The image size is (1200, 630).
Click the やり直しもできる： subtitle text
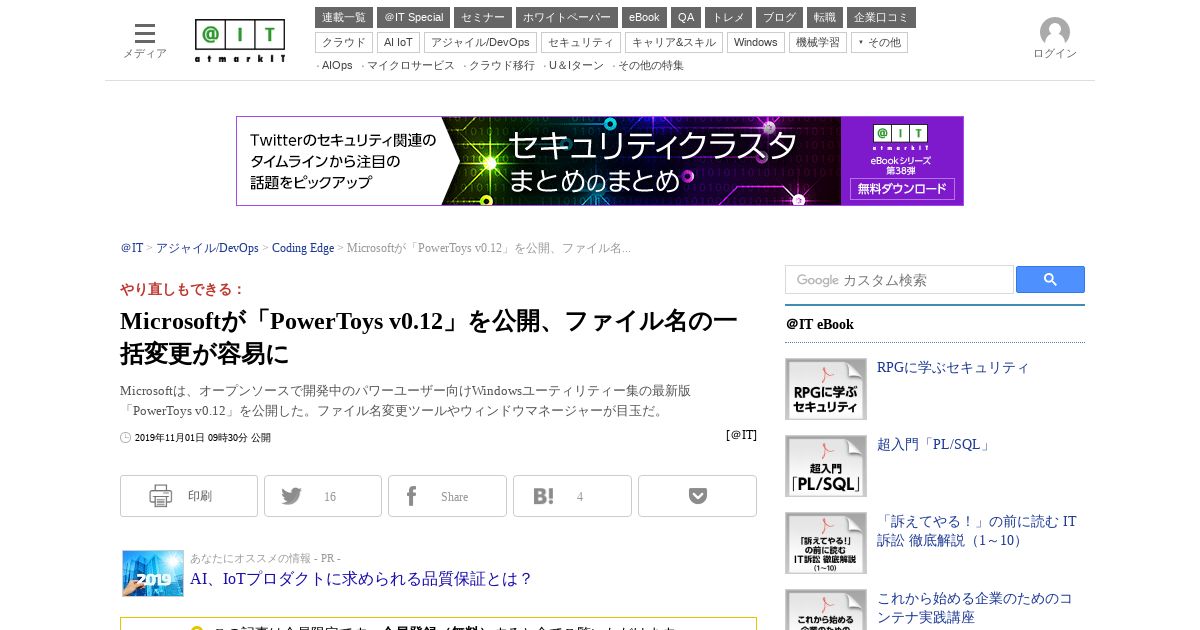click(x=183, y=289)
